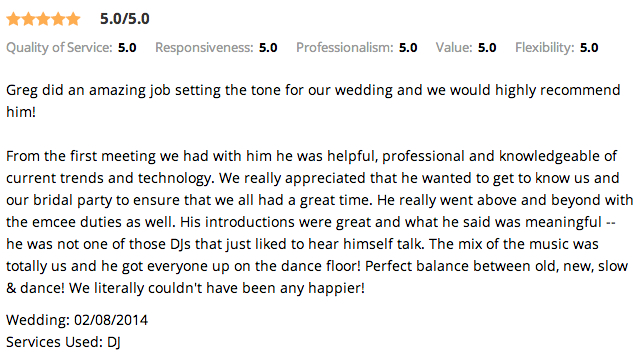Click the Flexibility 5.0 score
Screen dimensions: 641x361
[589, 48]
